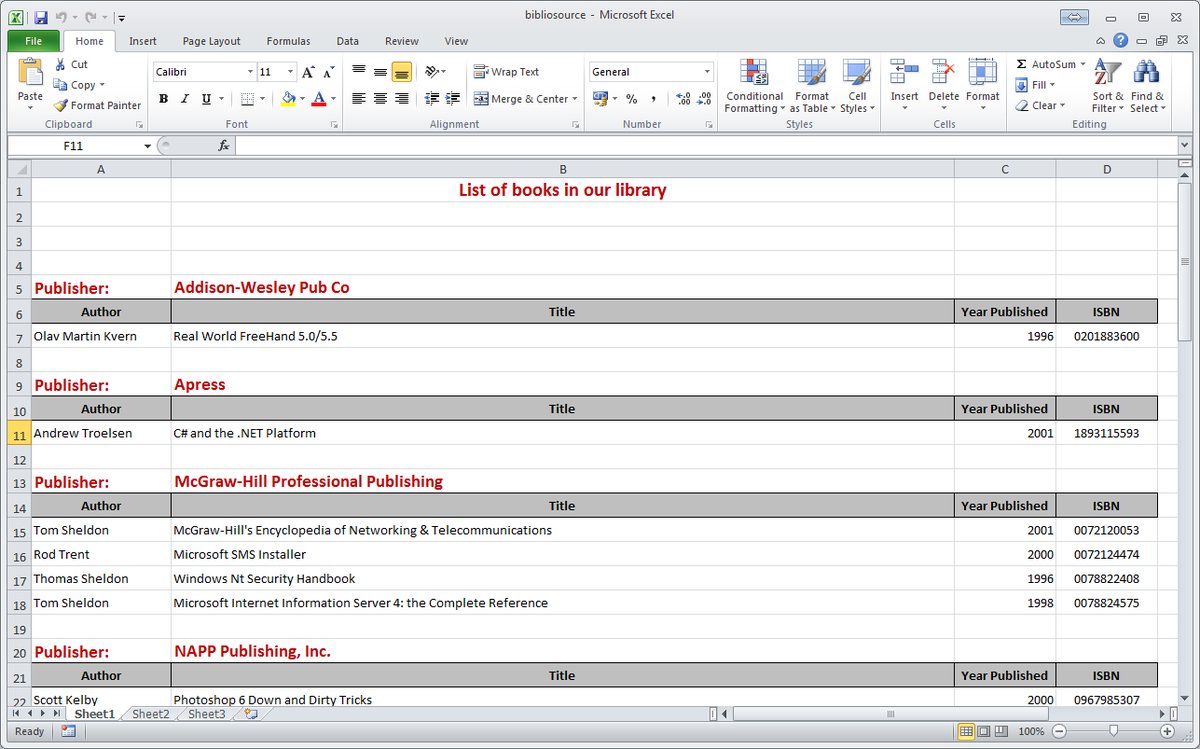1200x749 pixels.
Task: Select the Cut icon in the Clipboard group
Action: (62, 63)
